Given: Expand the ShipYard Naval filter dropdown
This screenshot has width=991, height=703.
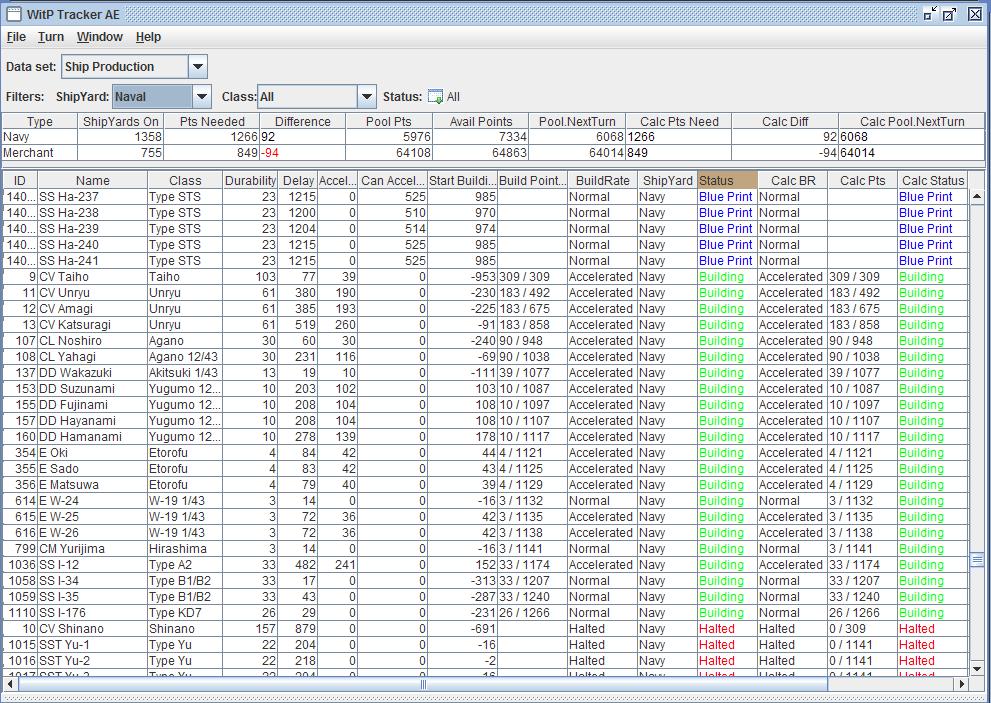Looking at the screenshot, I should [x=202, y=97].
